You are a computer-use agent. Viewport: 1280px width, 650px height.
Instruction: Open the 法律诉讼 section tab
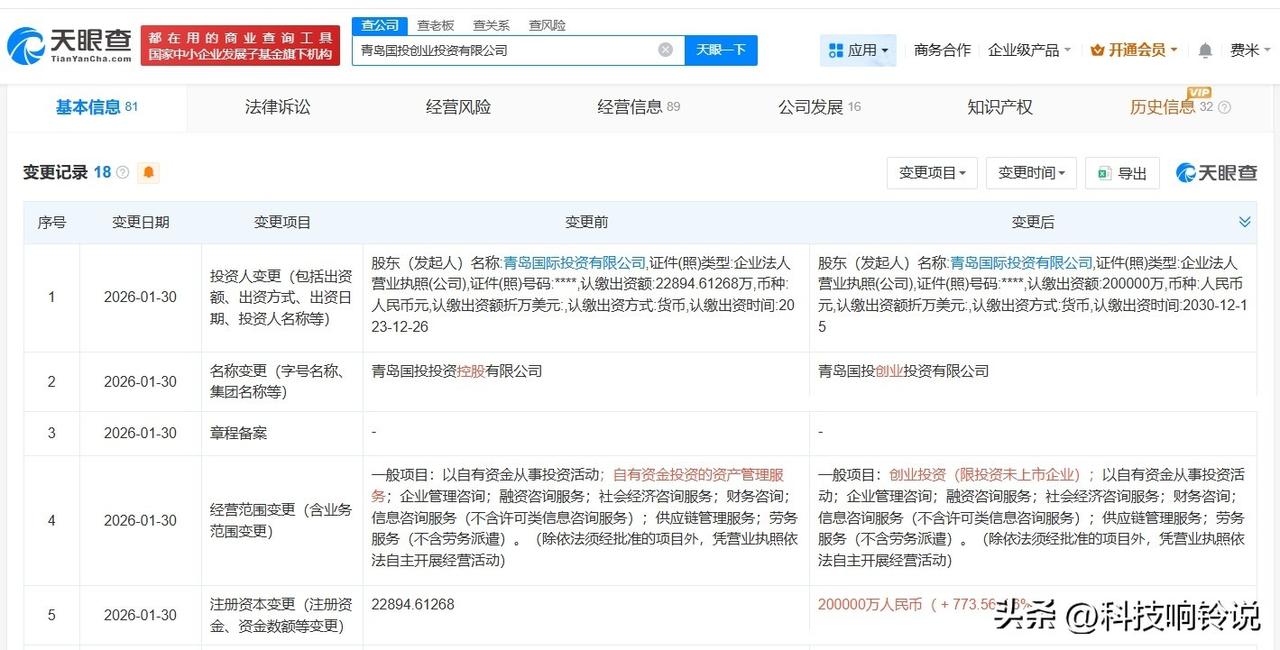(278, 106)
